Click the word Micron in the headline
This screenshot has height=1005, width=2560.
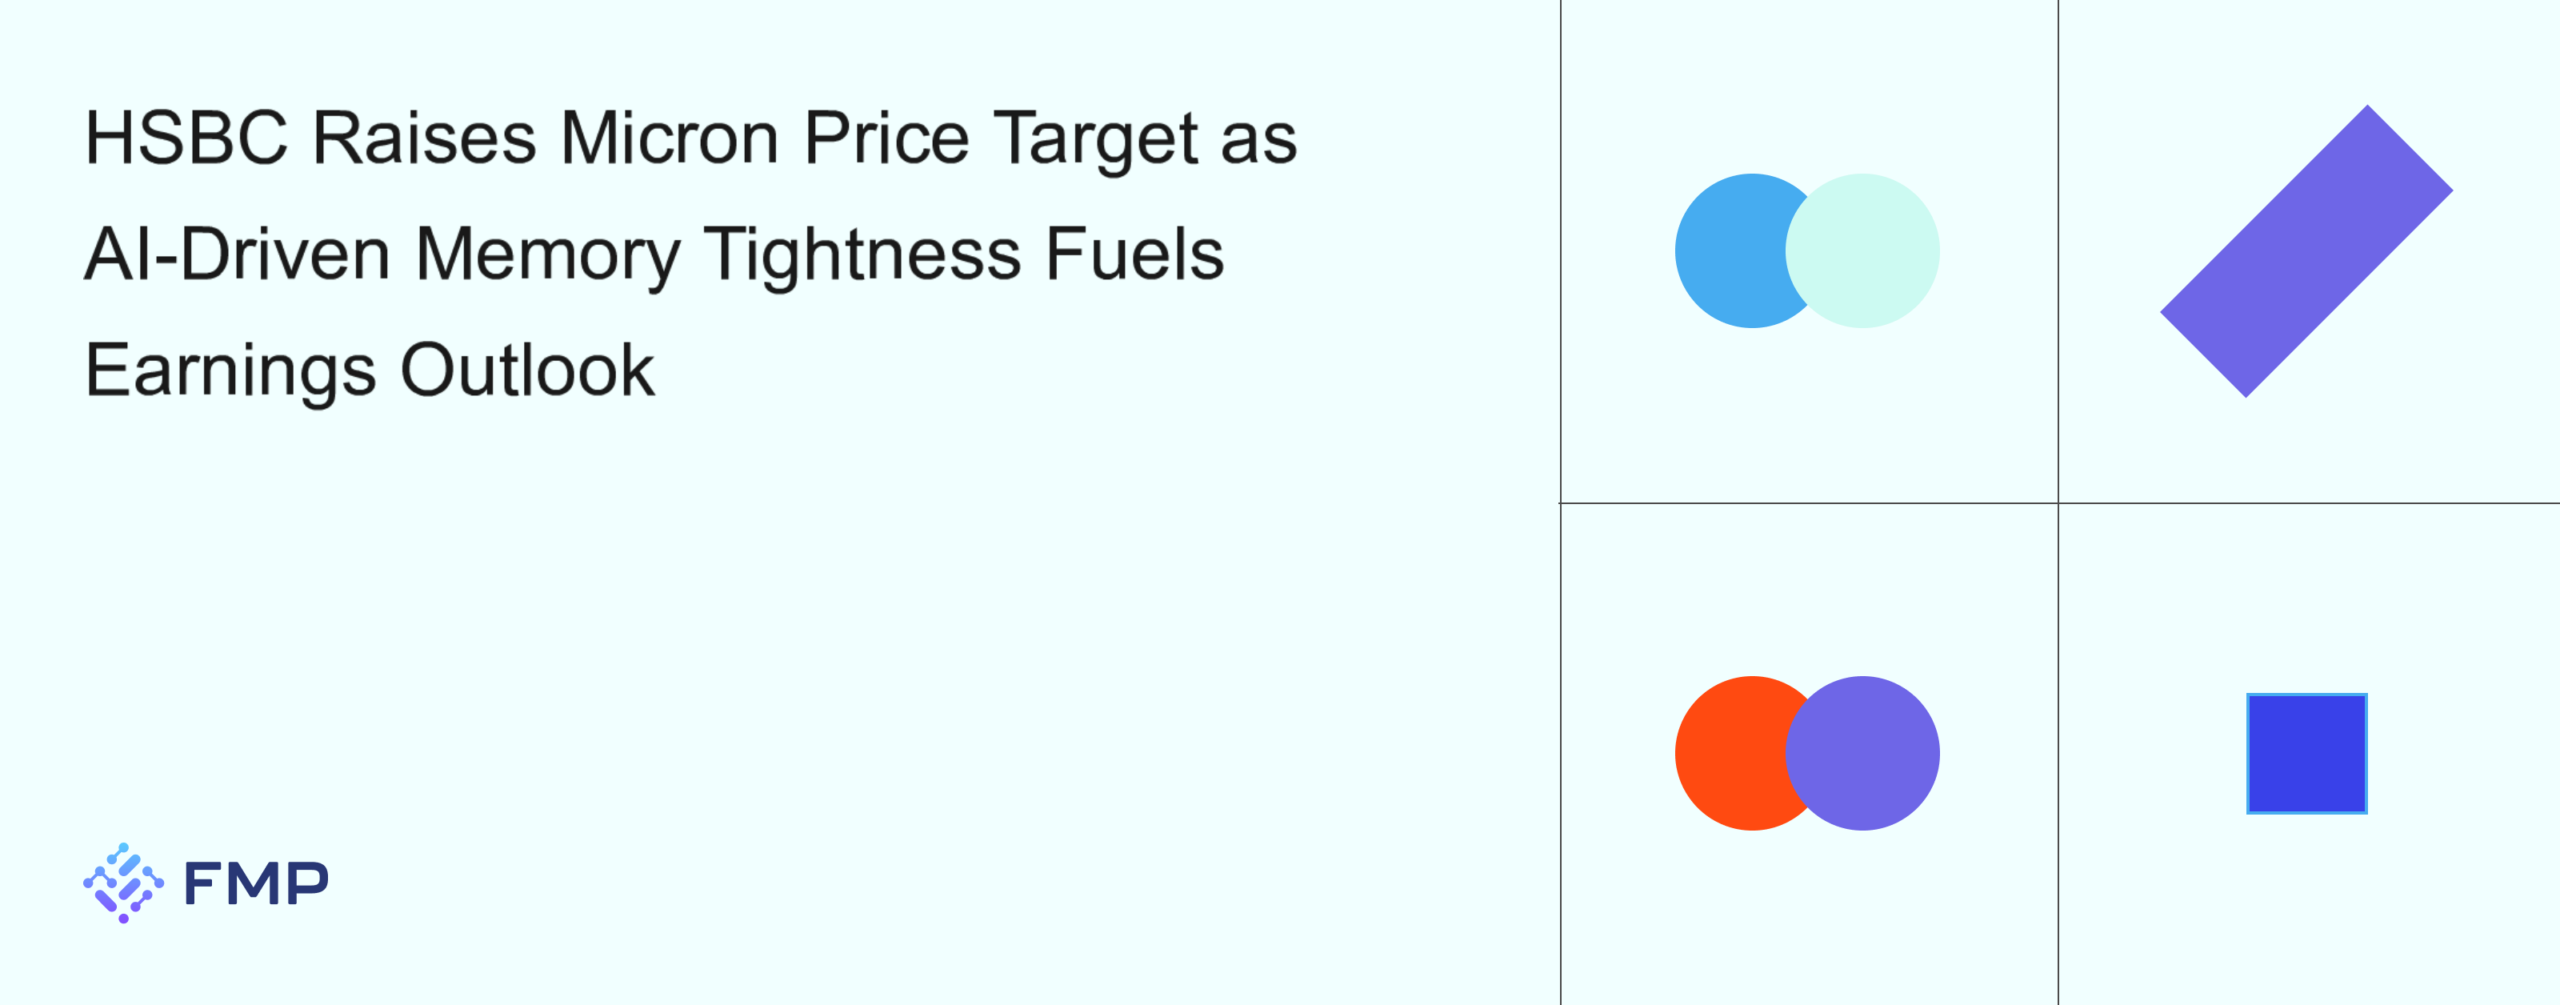click(x=669, y=138)
